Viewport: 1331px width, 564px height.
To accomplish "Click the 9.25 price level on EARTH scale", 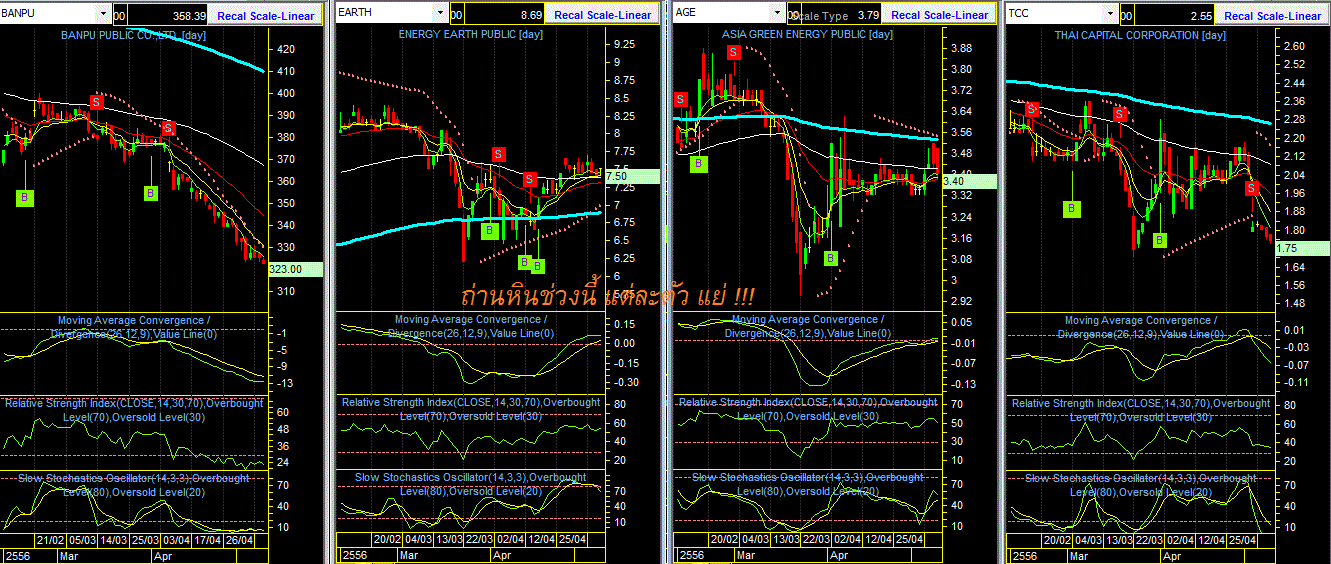I will [x=625, y=45].
